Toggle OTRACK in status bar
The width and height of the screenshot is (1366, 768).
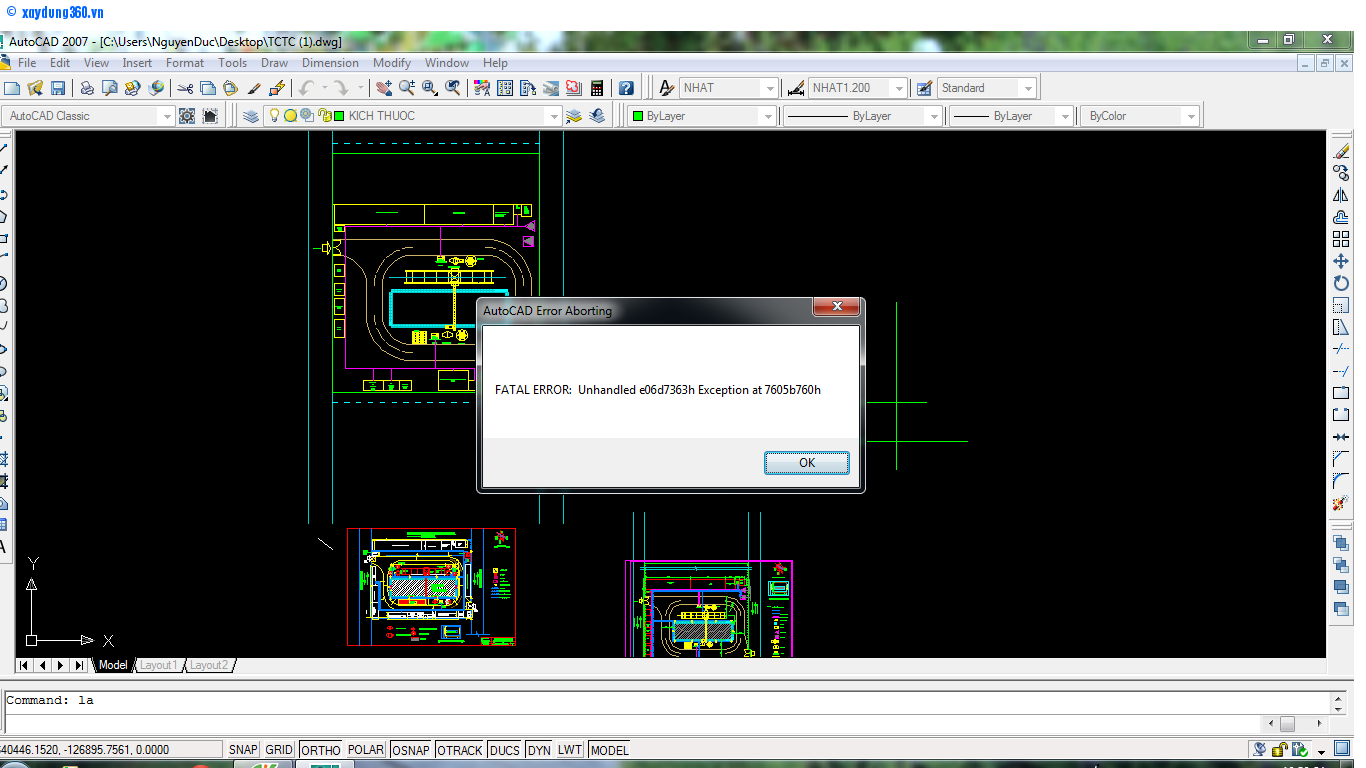pyautogui.click(x=460, y=750)
